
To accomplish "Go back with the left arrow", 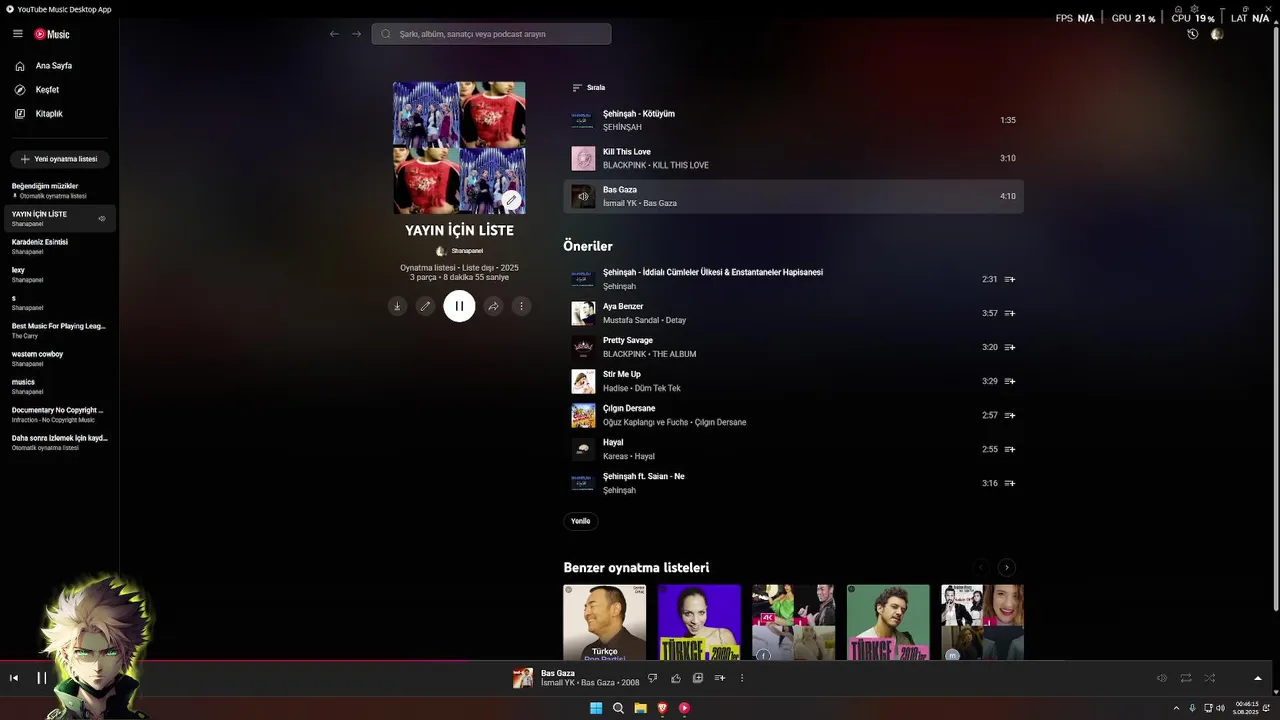I will point(334,34).
